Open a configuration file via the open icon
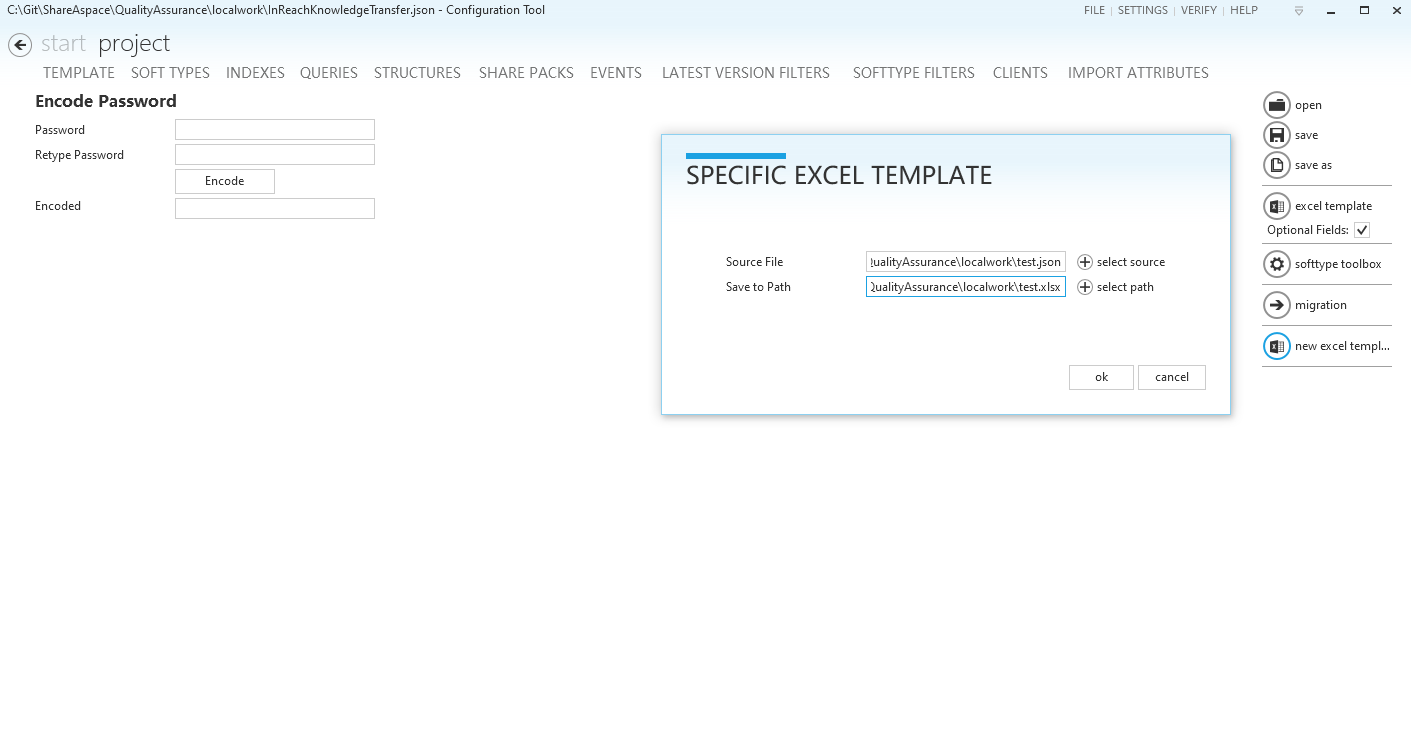The width and height of the screenshot is (1411, 755). click(1277, 104)
